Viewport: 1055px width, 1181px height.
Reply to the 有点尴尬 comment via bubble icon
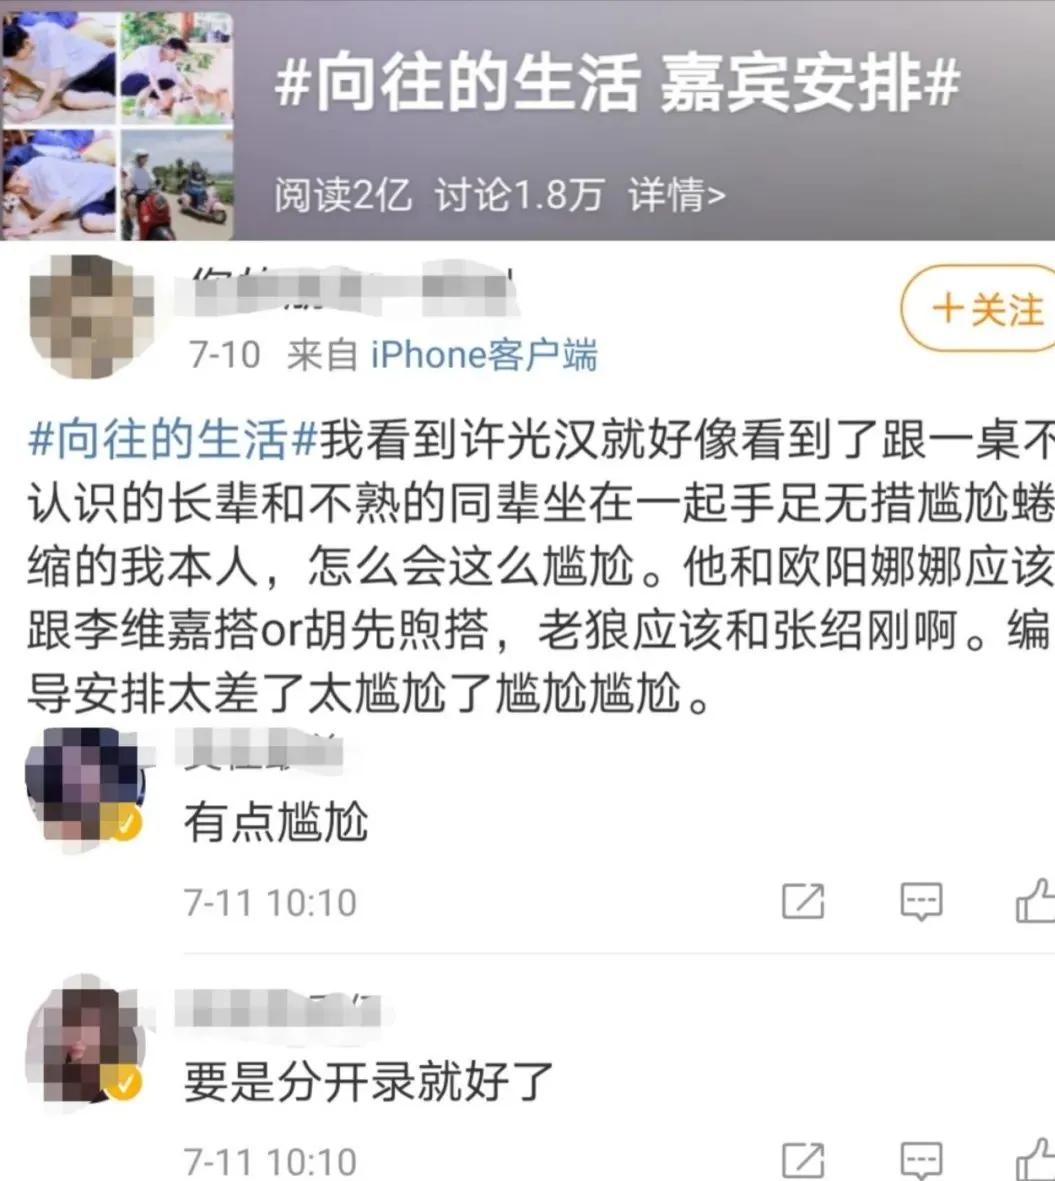click(x=922, y=901)
